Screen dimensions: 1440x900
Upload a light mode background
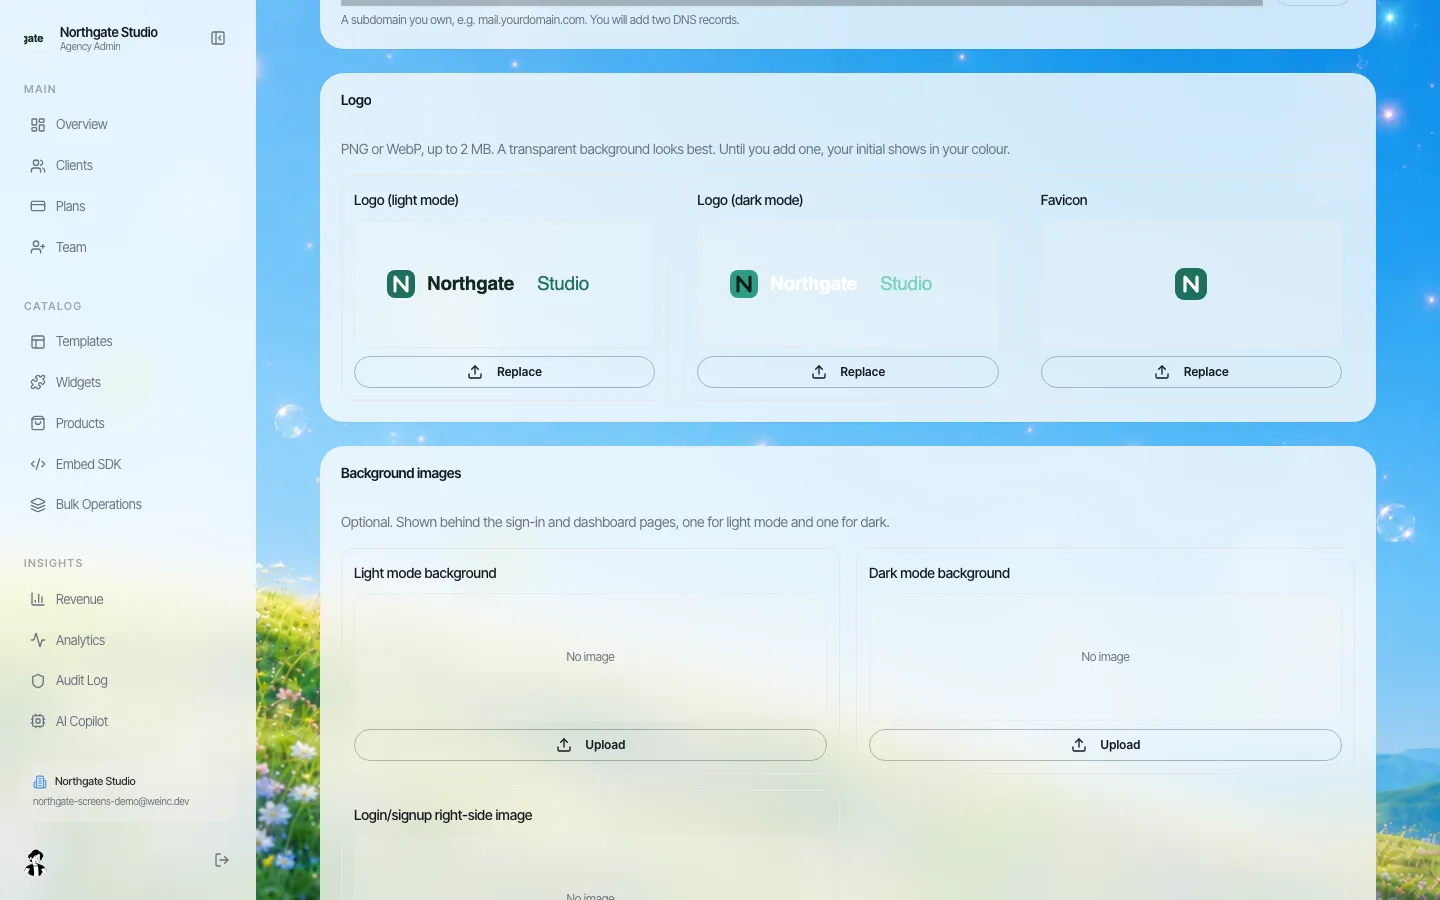(x=590, y=745)
